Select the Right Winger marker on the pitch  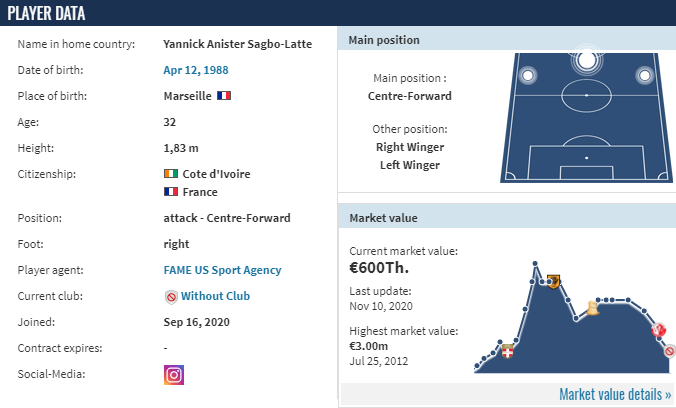[645, 75]
